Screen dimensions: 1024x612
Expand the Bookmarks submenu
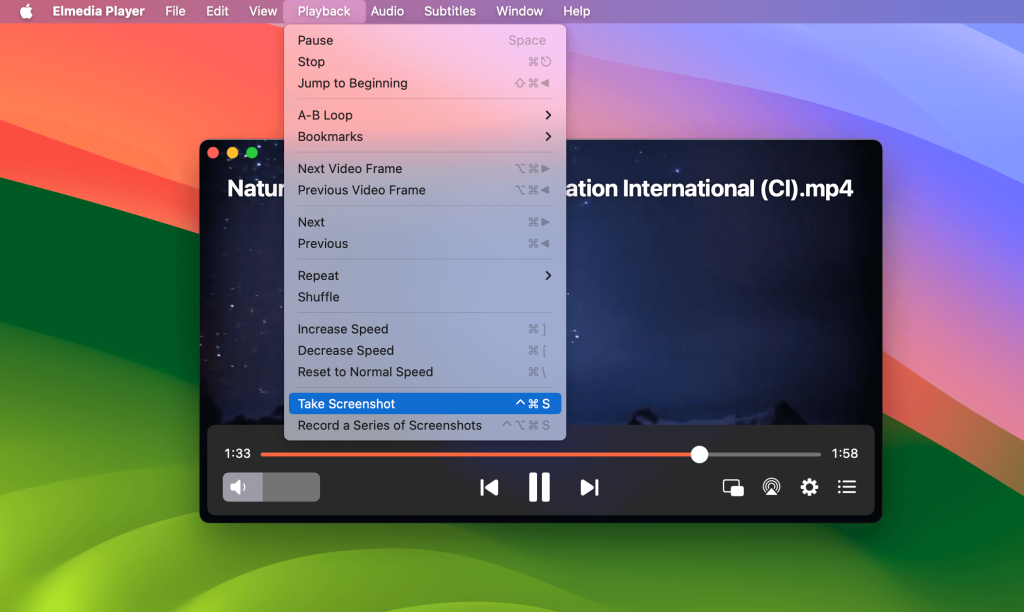tap(424, 137)
